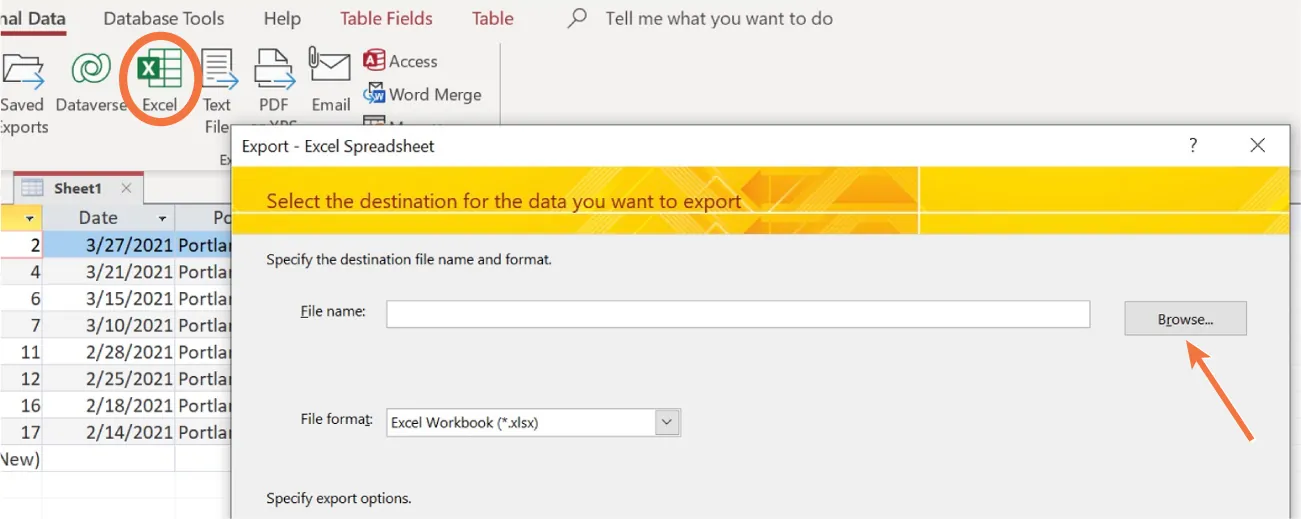Click the Tell me search box
1301x519 pixels.
pyautogui.click(x=718, y=18)
